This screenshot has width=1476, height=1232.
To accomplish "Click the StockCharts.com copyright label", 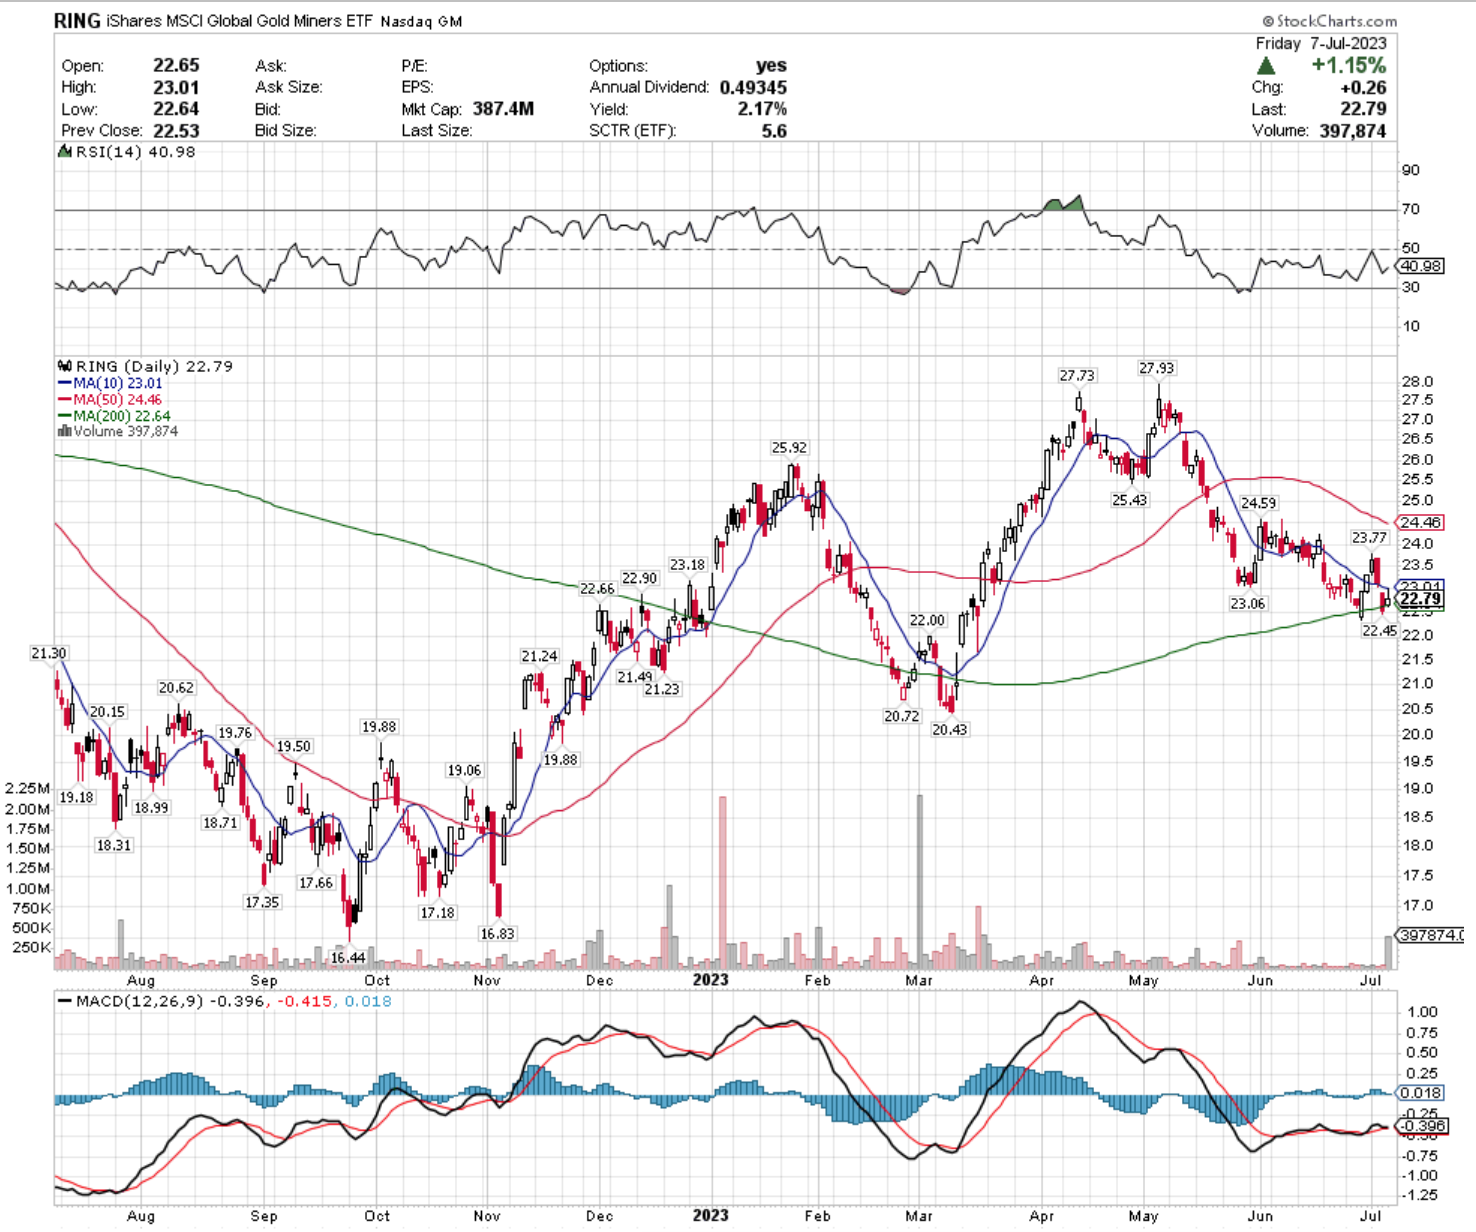I will [x=1329, y=21].
